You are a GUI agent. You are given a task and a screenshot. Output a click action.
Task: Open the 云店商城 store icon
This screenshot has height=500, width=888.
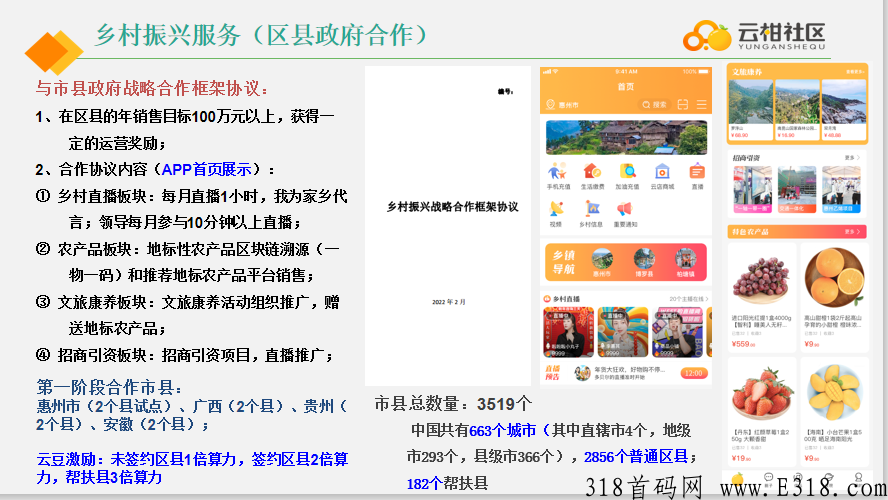(662, 172)
